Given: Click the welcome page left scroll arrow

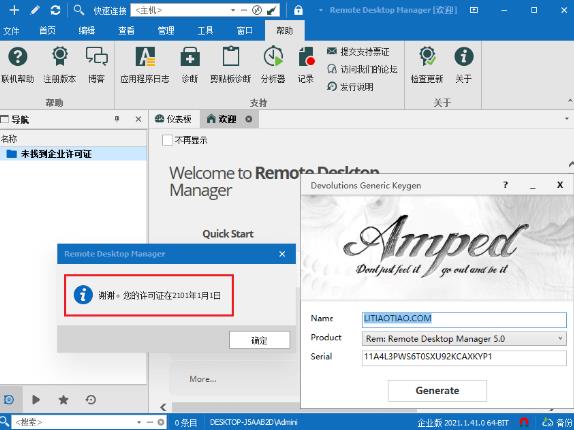Looking at the screenshot, I should click(x=163, y=407).
